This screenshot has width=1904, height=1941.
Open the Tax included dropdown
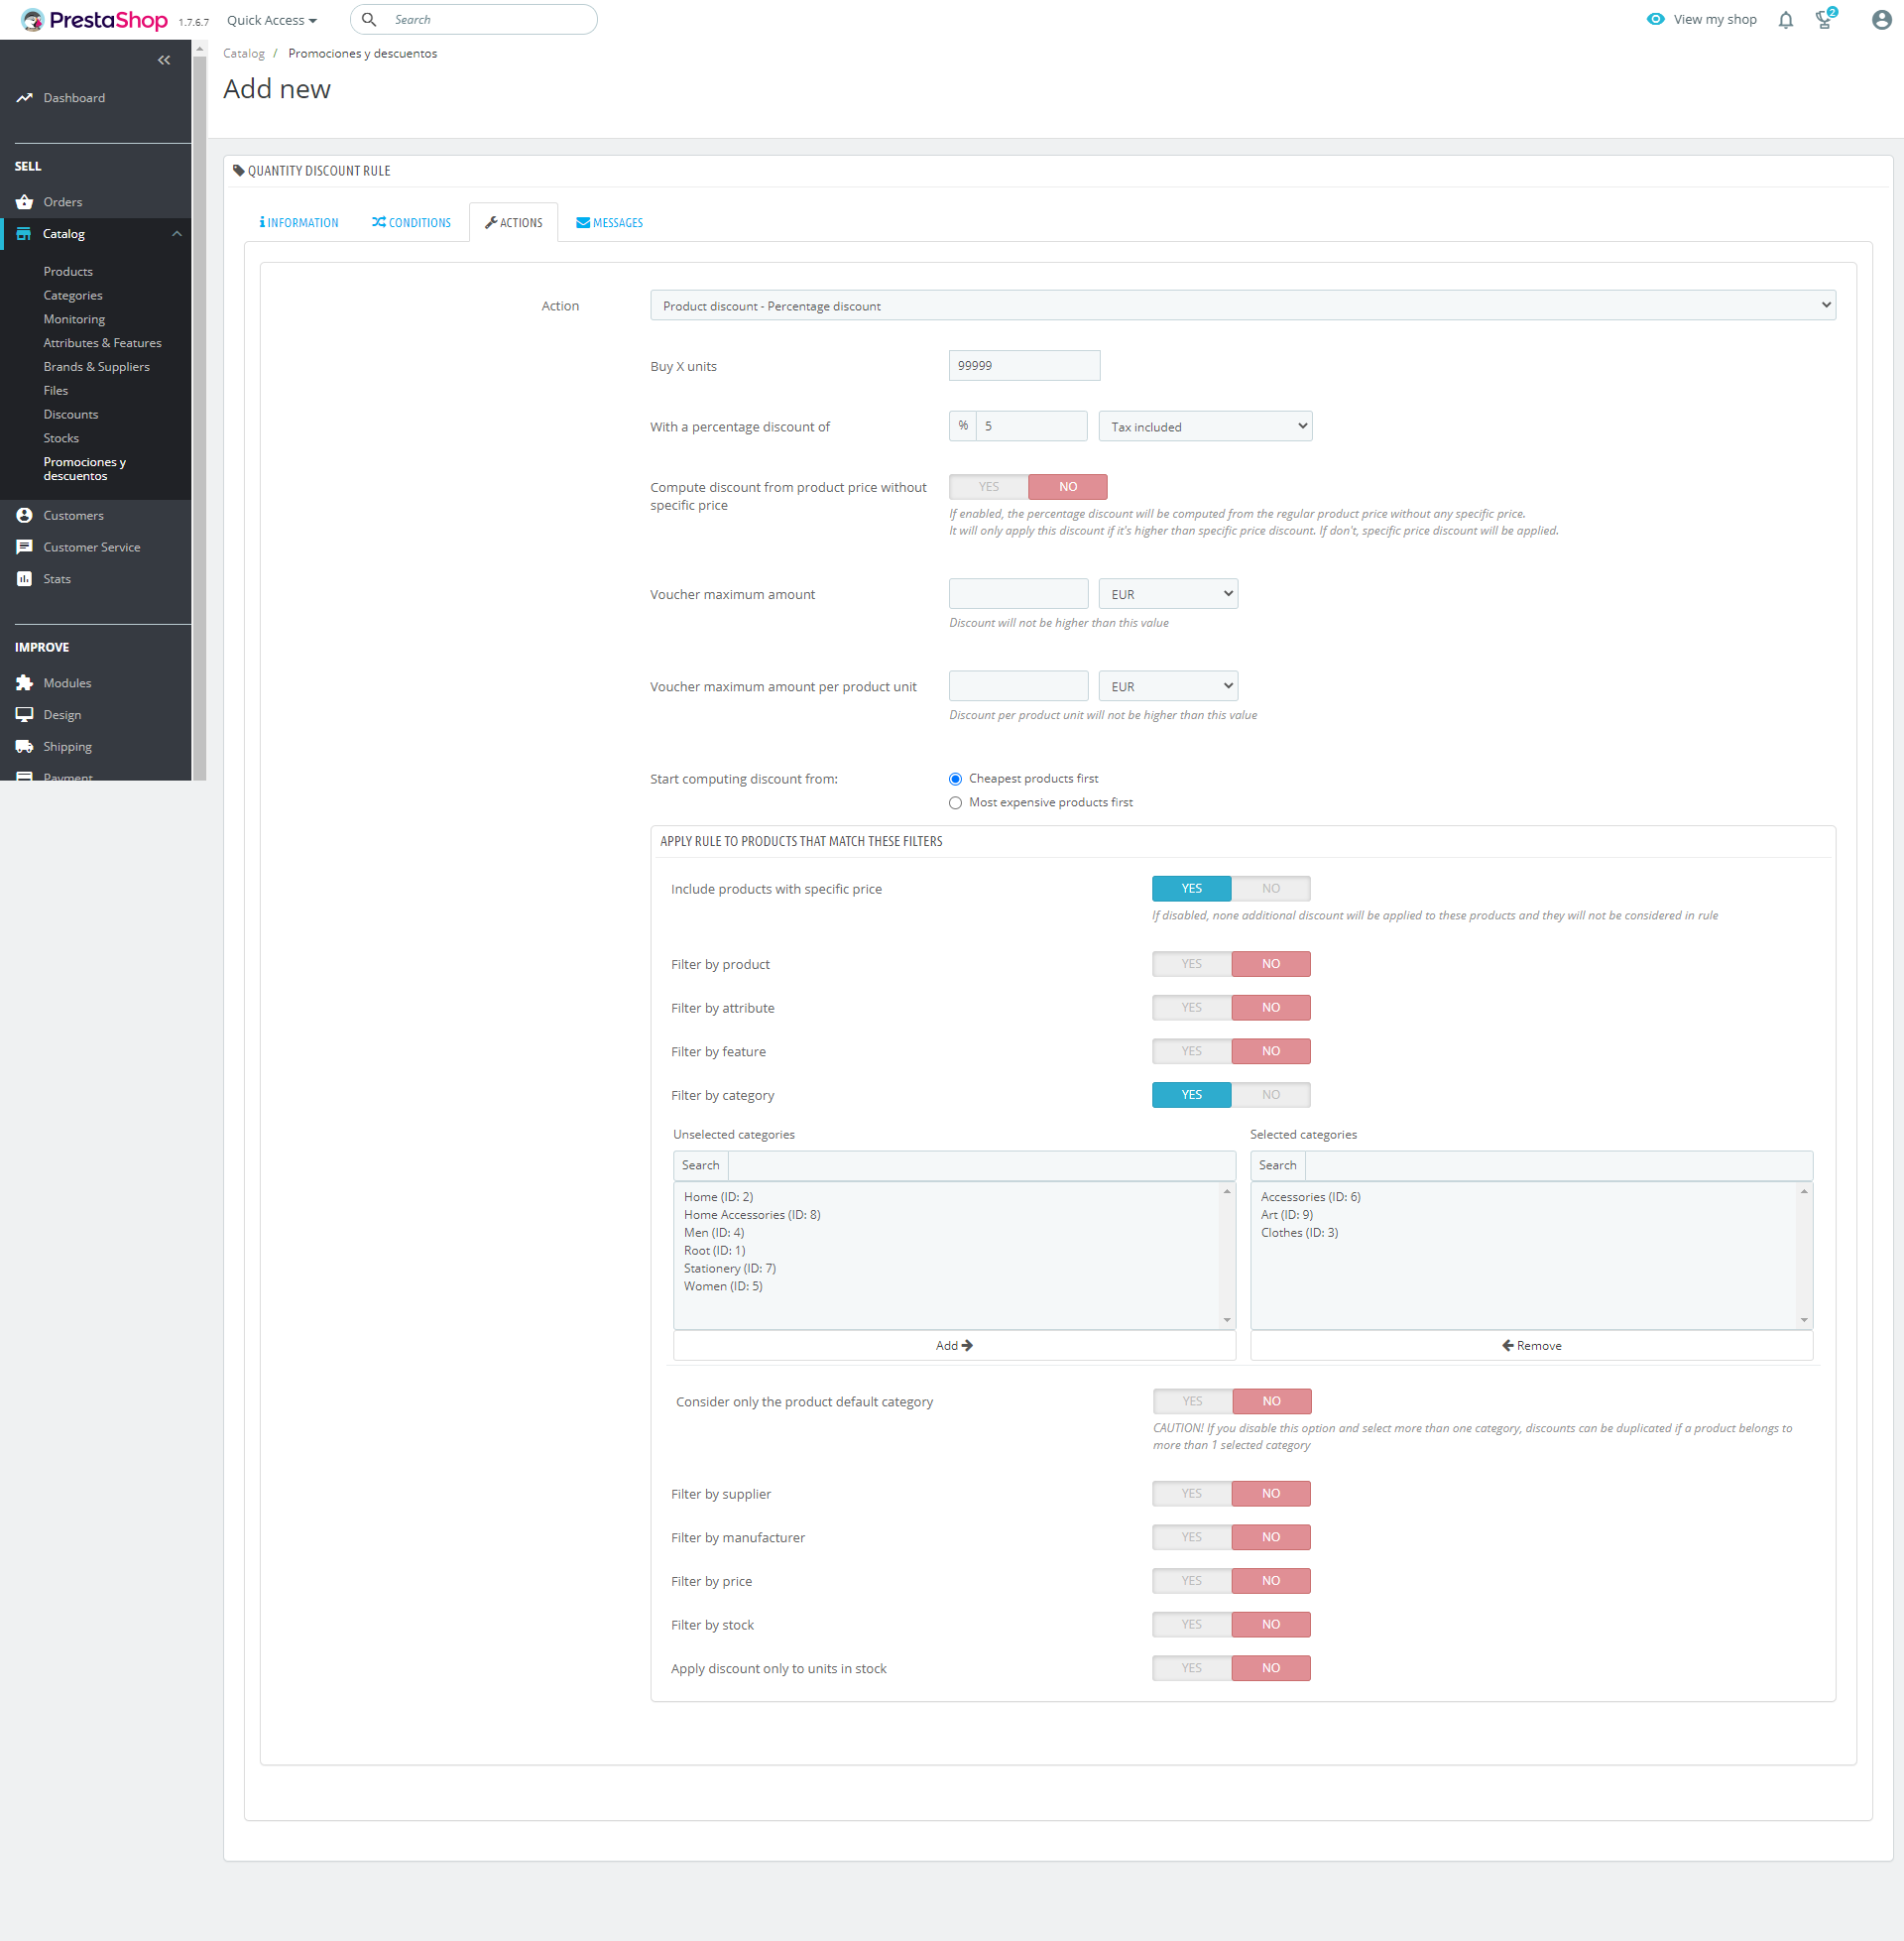pyautogui.click(x=1204, y=427)
